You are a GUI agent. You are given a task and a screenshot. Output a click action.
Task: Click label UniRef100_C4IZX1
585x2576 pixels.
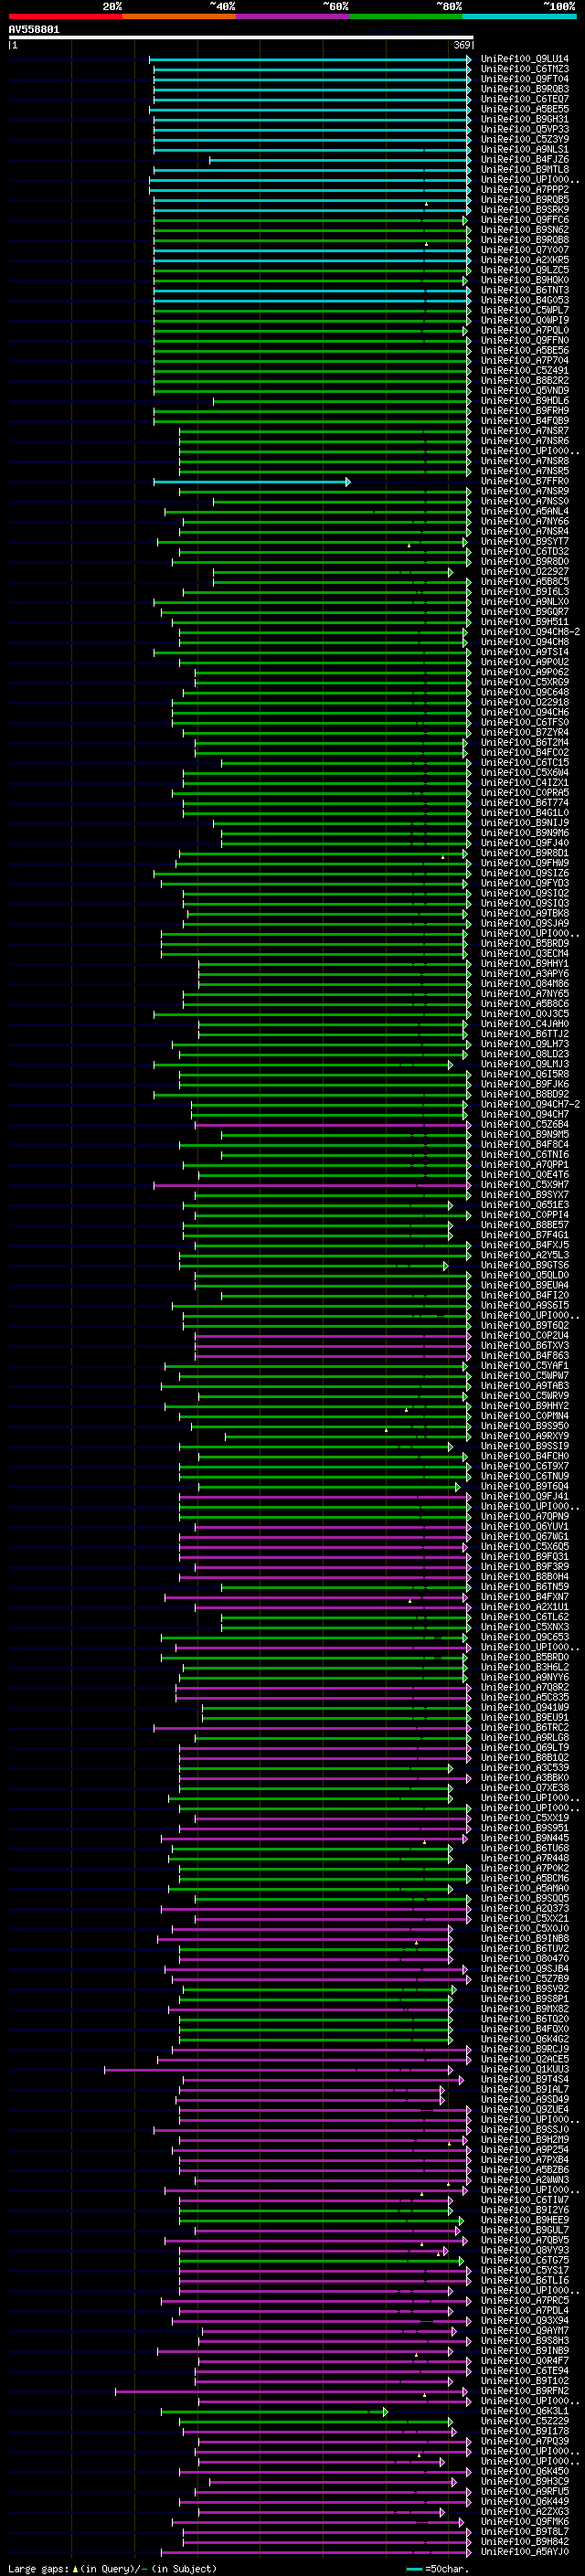tap(525, 782)
